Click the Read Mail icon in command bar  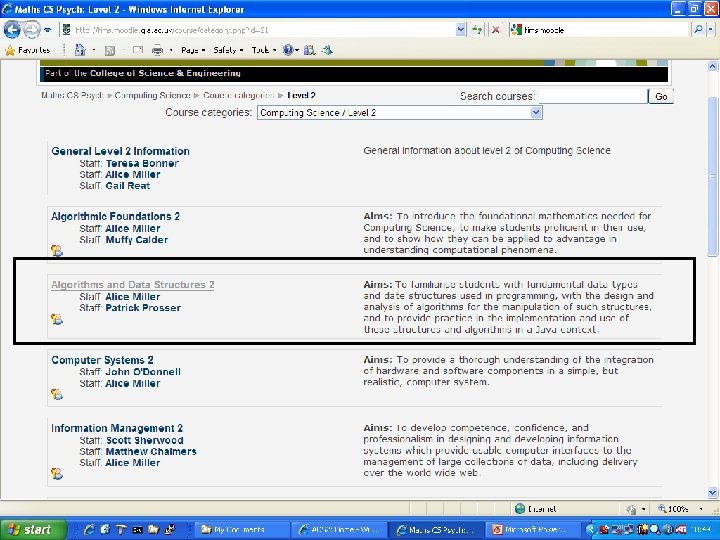pos(138,50)
